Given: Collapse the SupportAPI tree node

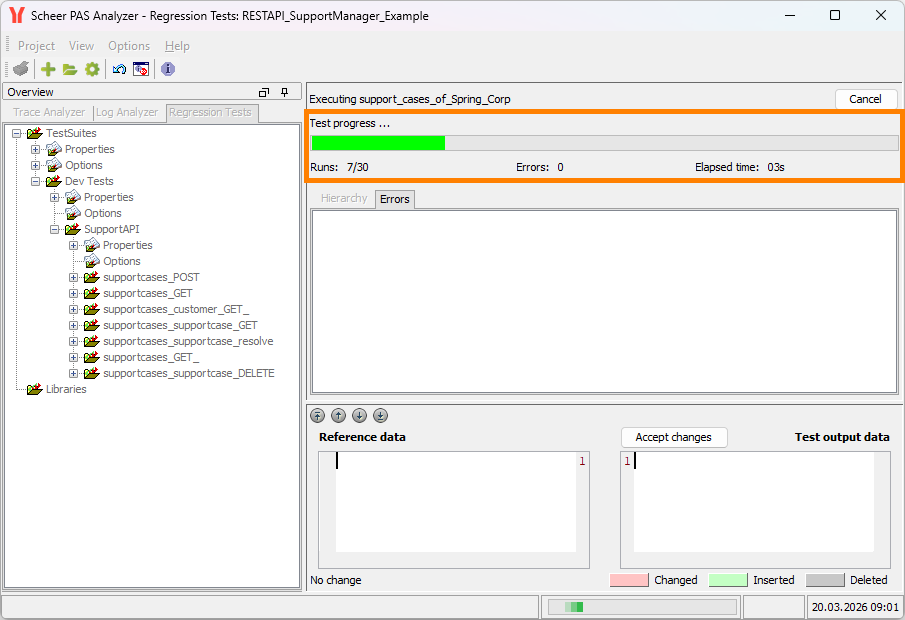Looking at the screenshot, I should 54,229.
